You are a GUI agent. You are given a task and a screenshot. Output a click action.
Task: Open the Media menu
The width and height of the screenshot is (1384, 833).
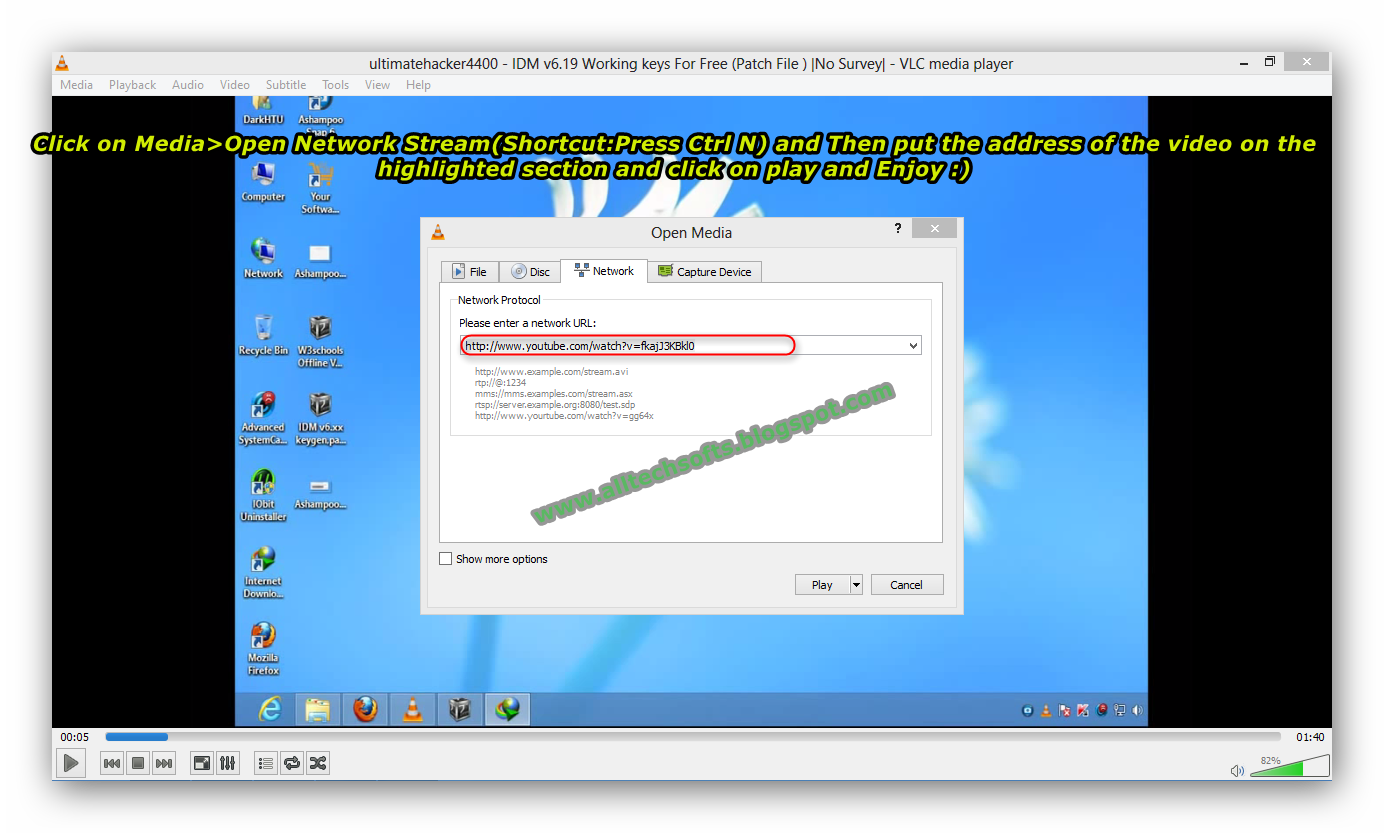pos(76,85)
